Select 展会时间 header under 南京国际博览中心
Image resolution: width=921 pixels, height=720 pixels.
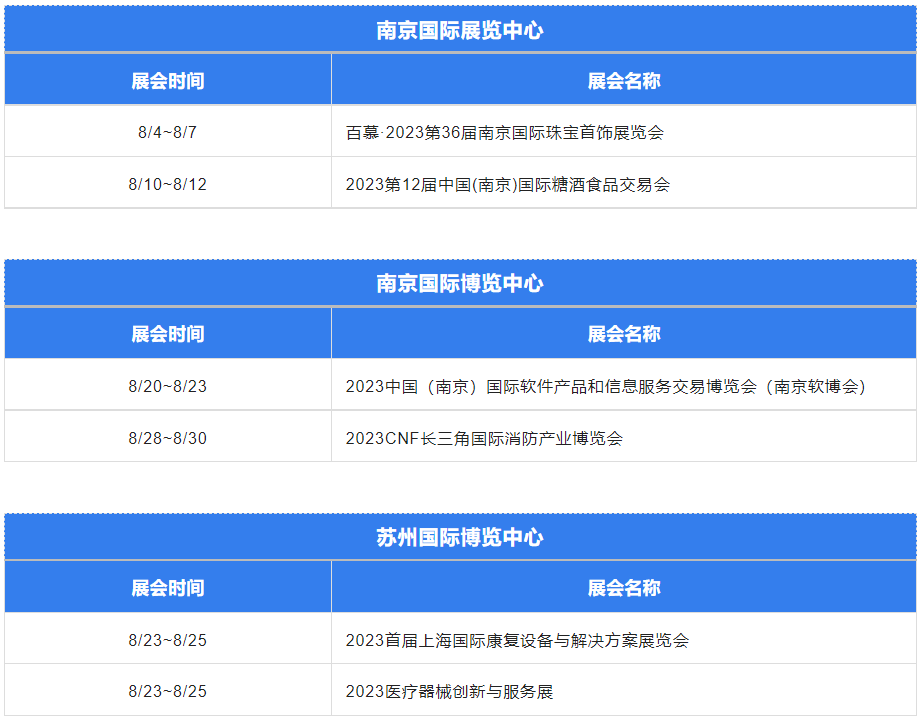[168, 334]
